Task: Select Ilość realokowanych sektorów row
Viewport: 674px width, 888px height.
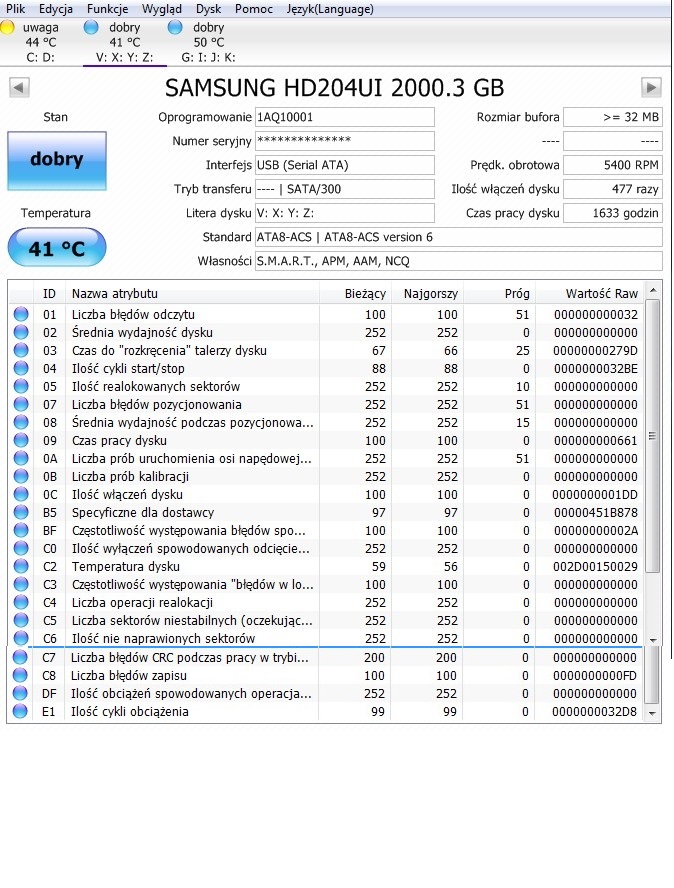Action: (x=326, y=387)
